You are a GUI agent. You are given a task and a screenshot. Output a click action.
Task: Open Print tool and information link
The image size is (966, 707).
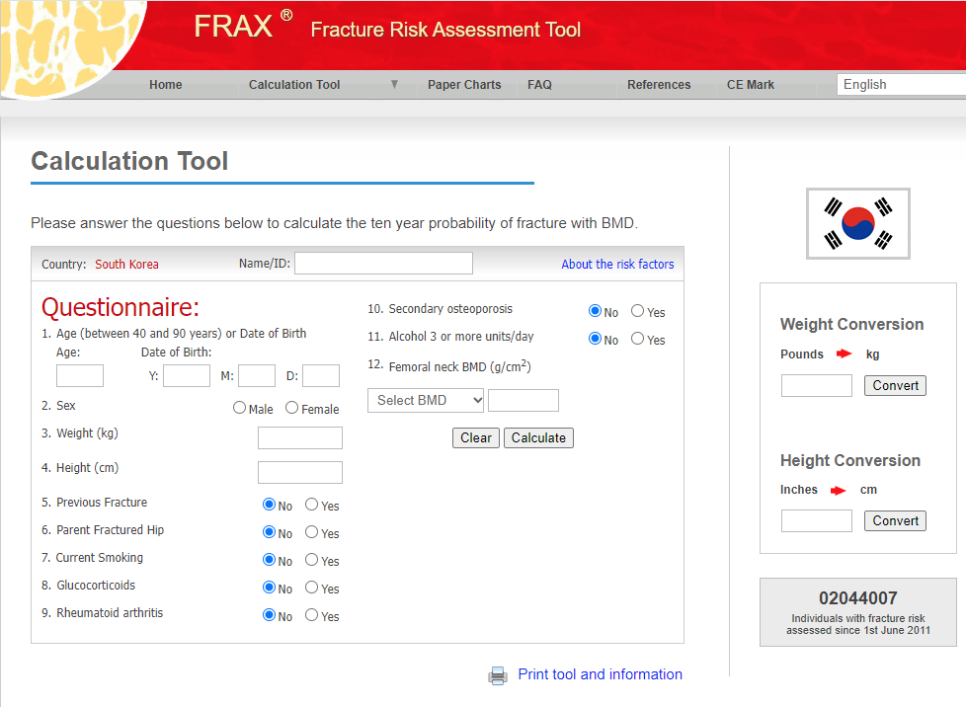pyautogui.click(x=600, y=674)
